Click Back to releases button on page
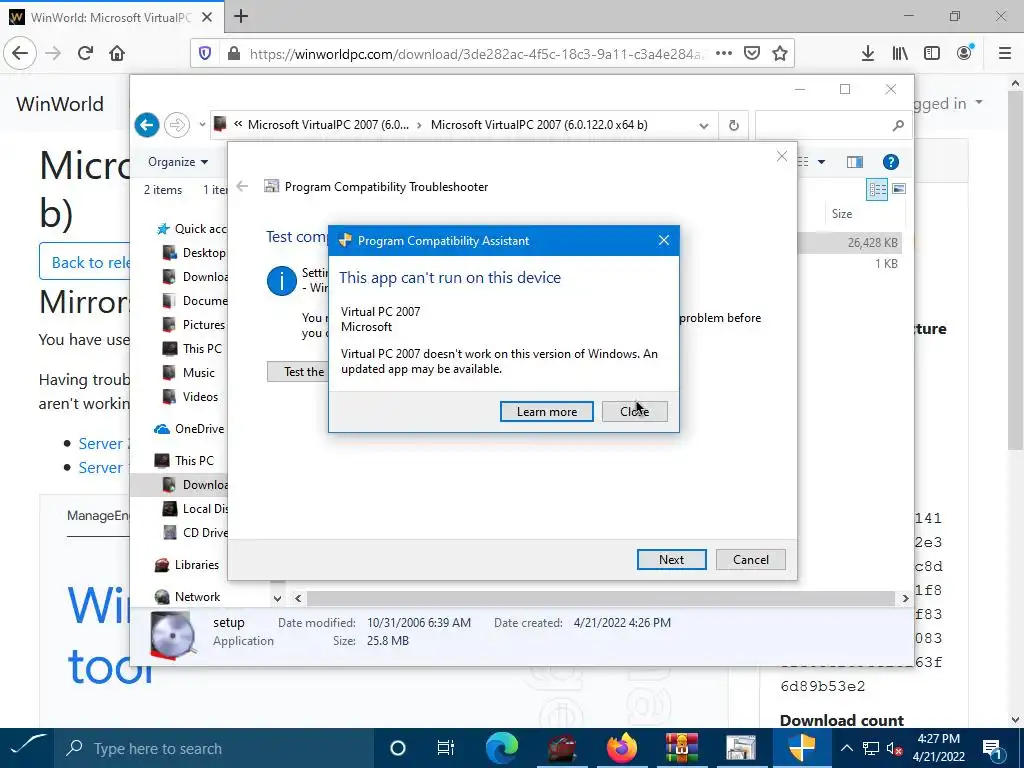The image size is (1024, 768). pos(85,263)
